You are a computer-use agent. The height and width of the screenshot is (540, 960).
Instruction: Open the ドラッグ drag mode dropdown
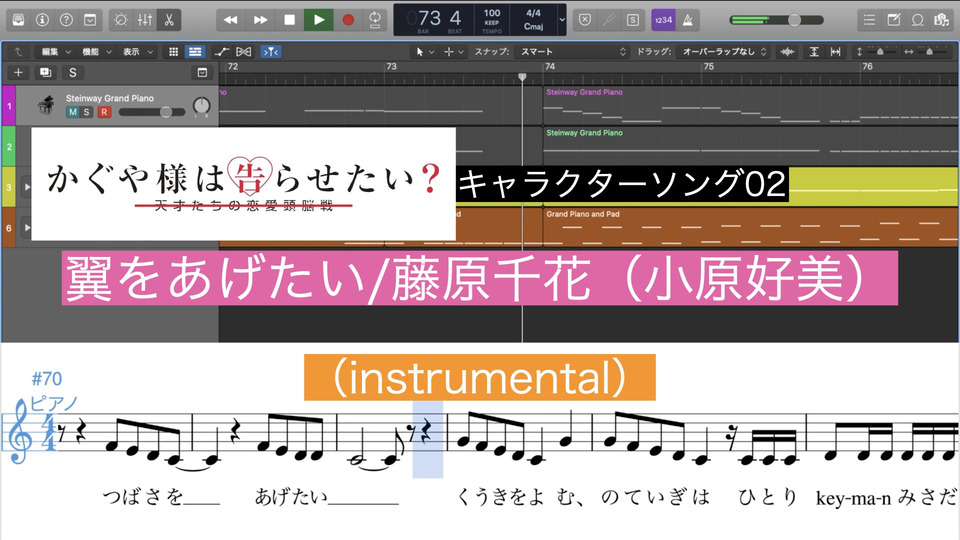pos(724,52)
